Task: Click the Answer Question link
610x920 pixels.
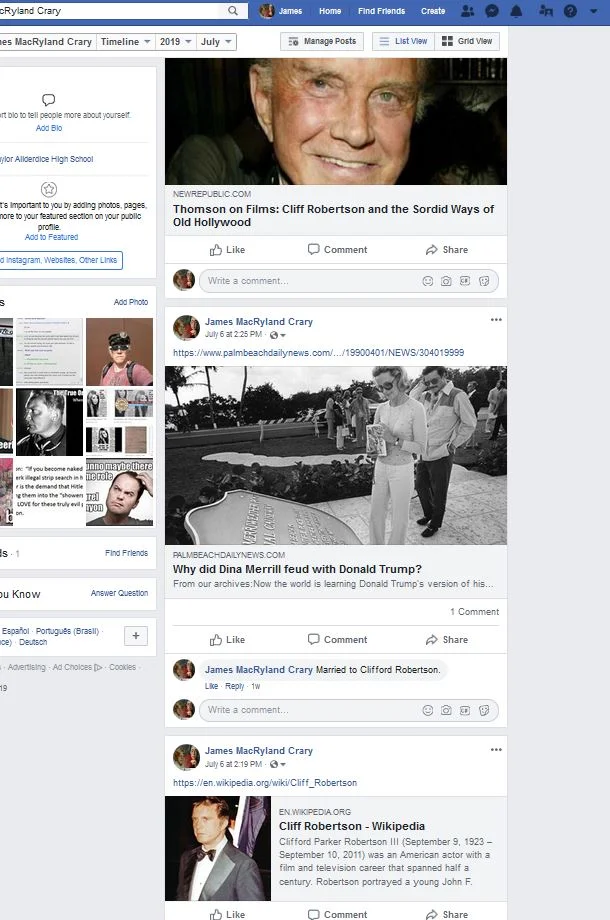Action: click(120, 593)
